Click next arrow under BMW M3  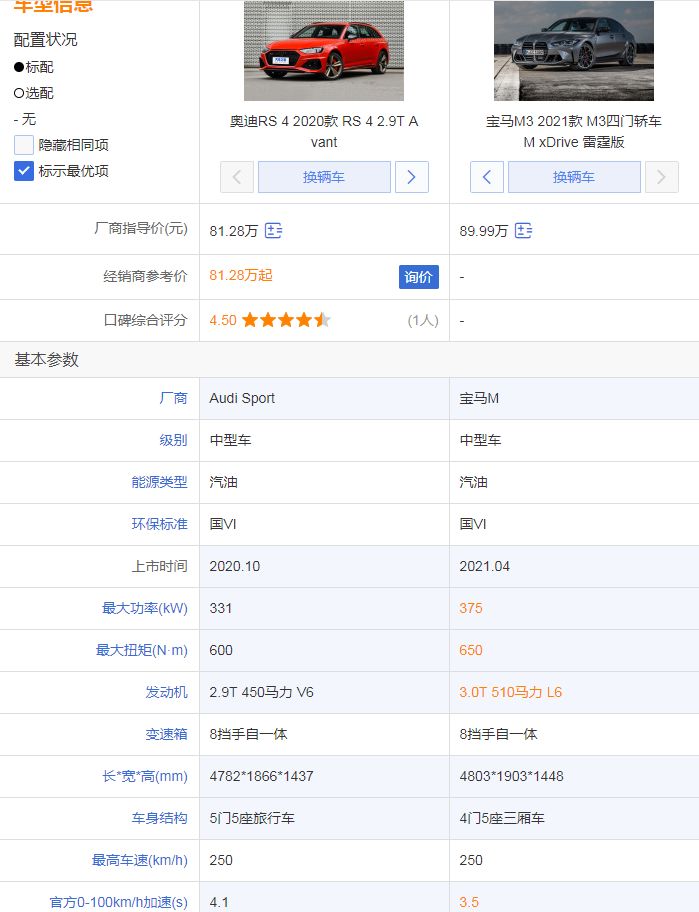point(662,177)
